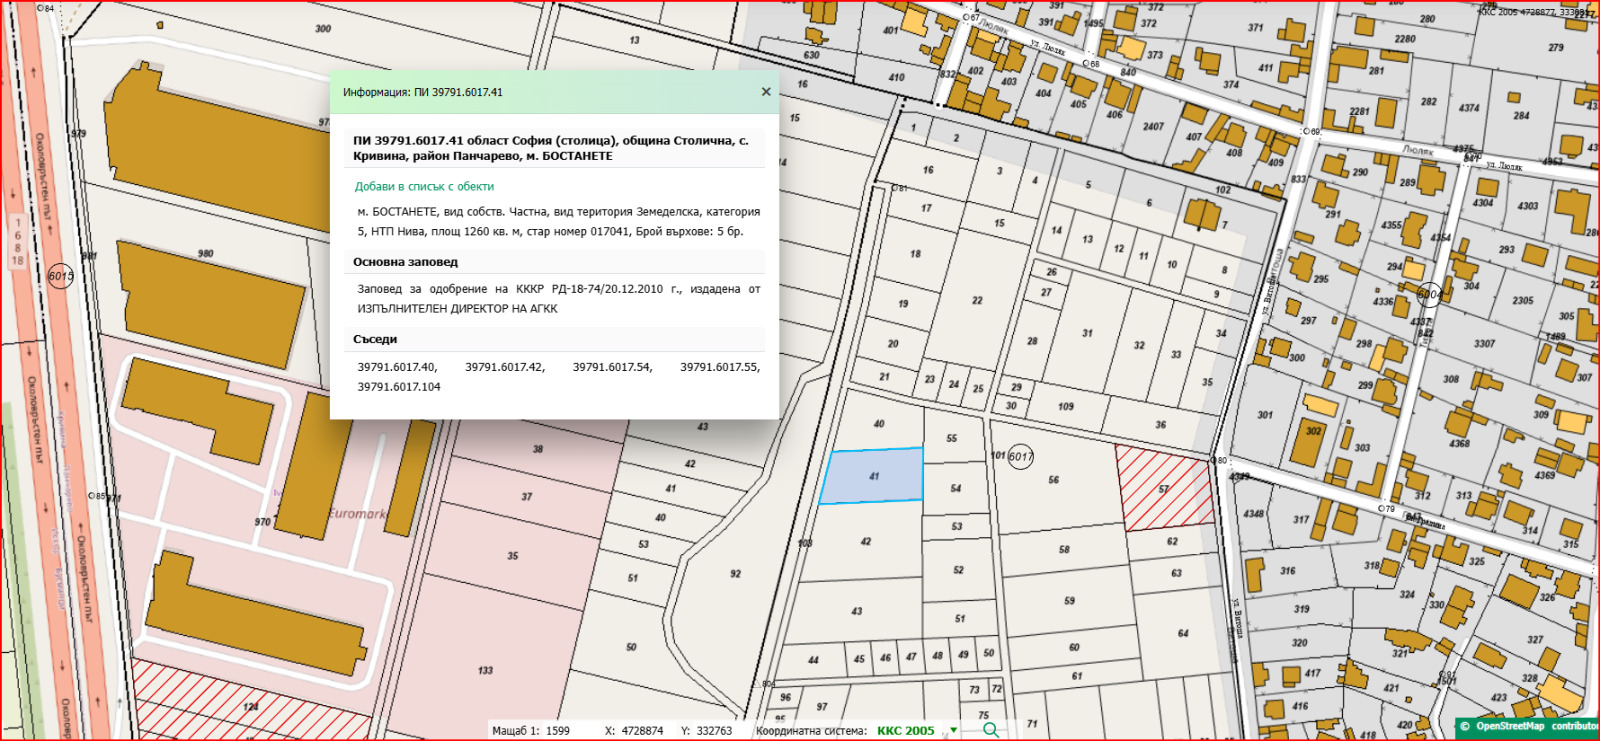Viewport: 1600px width, 741px height.
Task: Click the district marker circle 6017
Action: pyautogui.click(x=1020, y=456)
